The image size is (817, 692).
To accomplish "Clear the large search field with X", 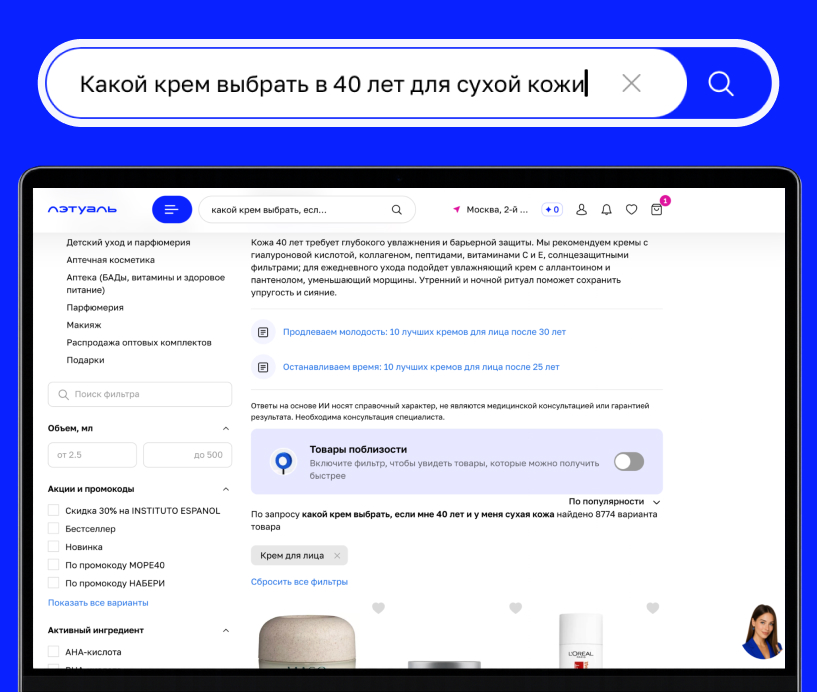I will [632, 83].
